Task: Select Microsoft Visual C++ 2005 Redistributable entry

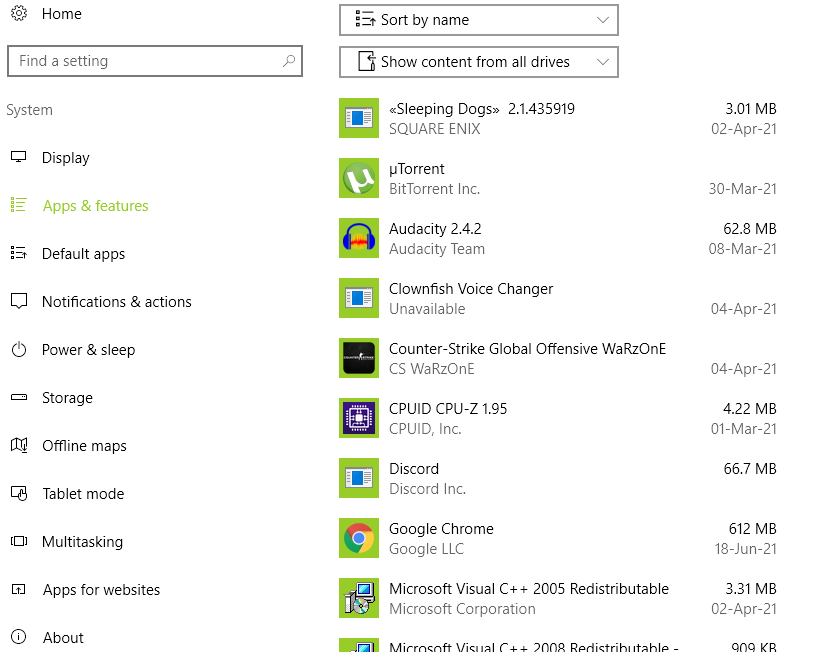Action: pyautogui.click(x=529, y=589)
